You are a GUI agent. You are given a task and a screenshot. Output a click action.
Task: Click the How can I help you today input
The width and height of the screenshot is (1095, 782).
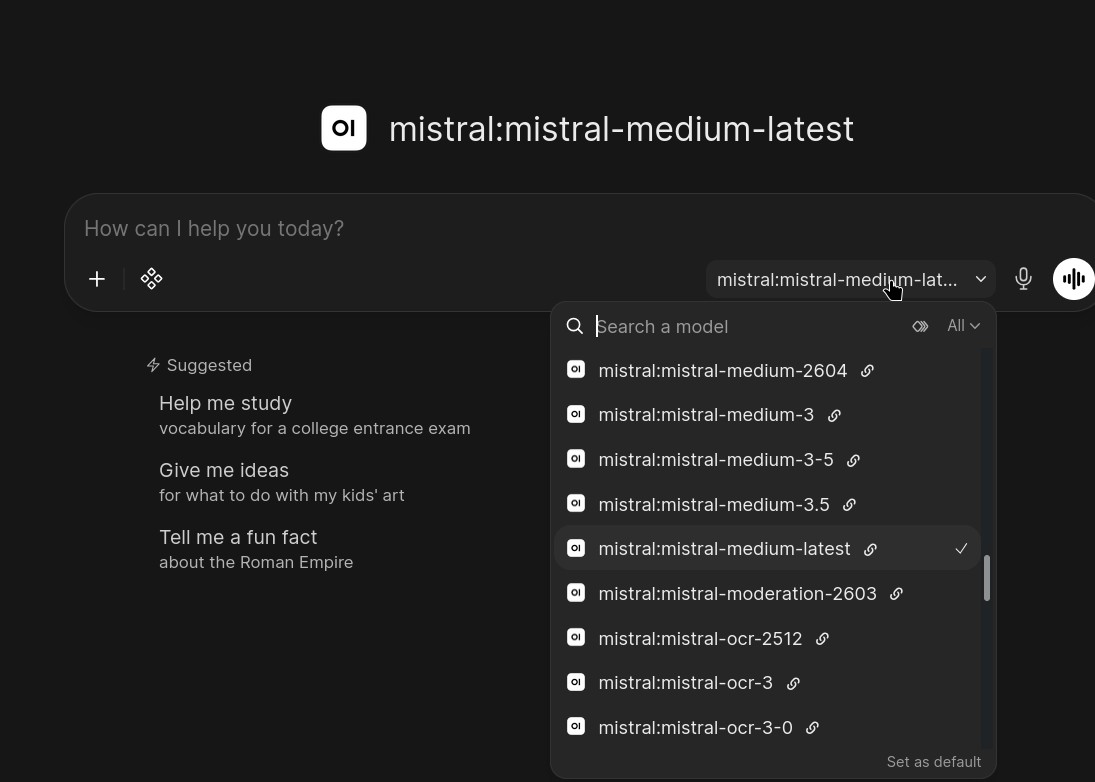pyautogui.click(x=580, y=228)
